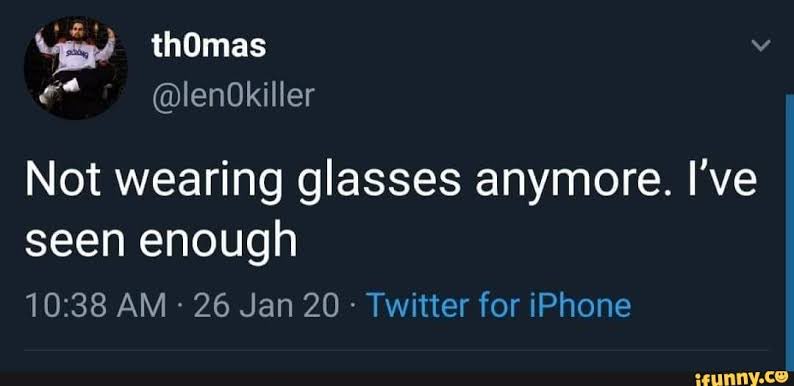Open th0mas's circular profile picture
794x386 pixels.
(x=76, y=68)
